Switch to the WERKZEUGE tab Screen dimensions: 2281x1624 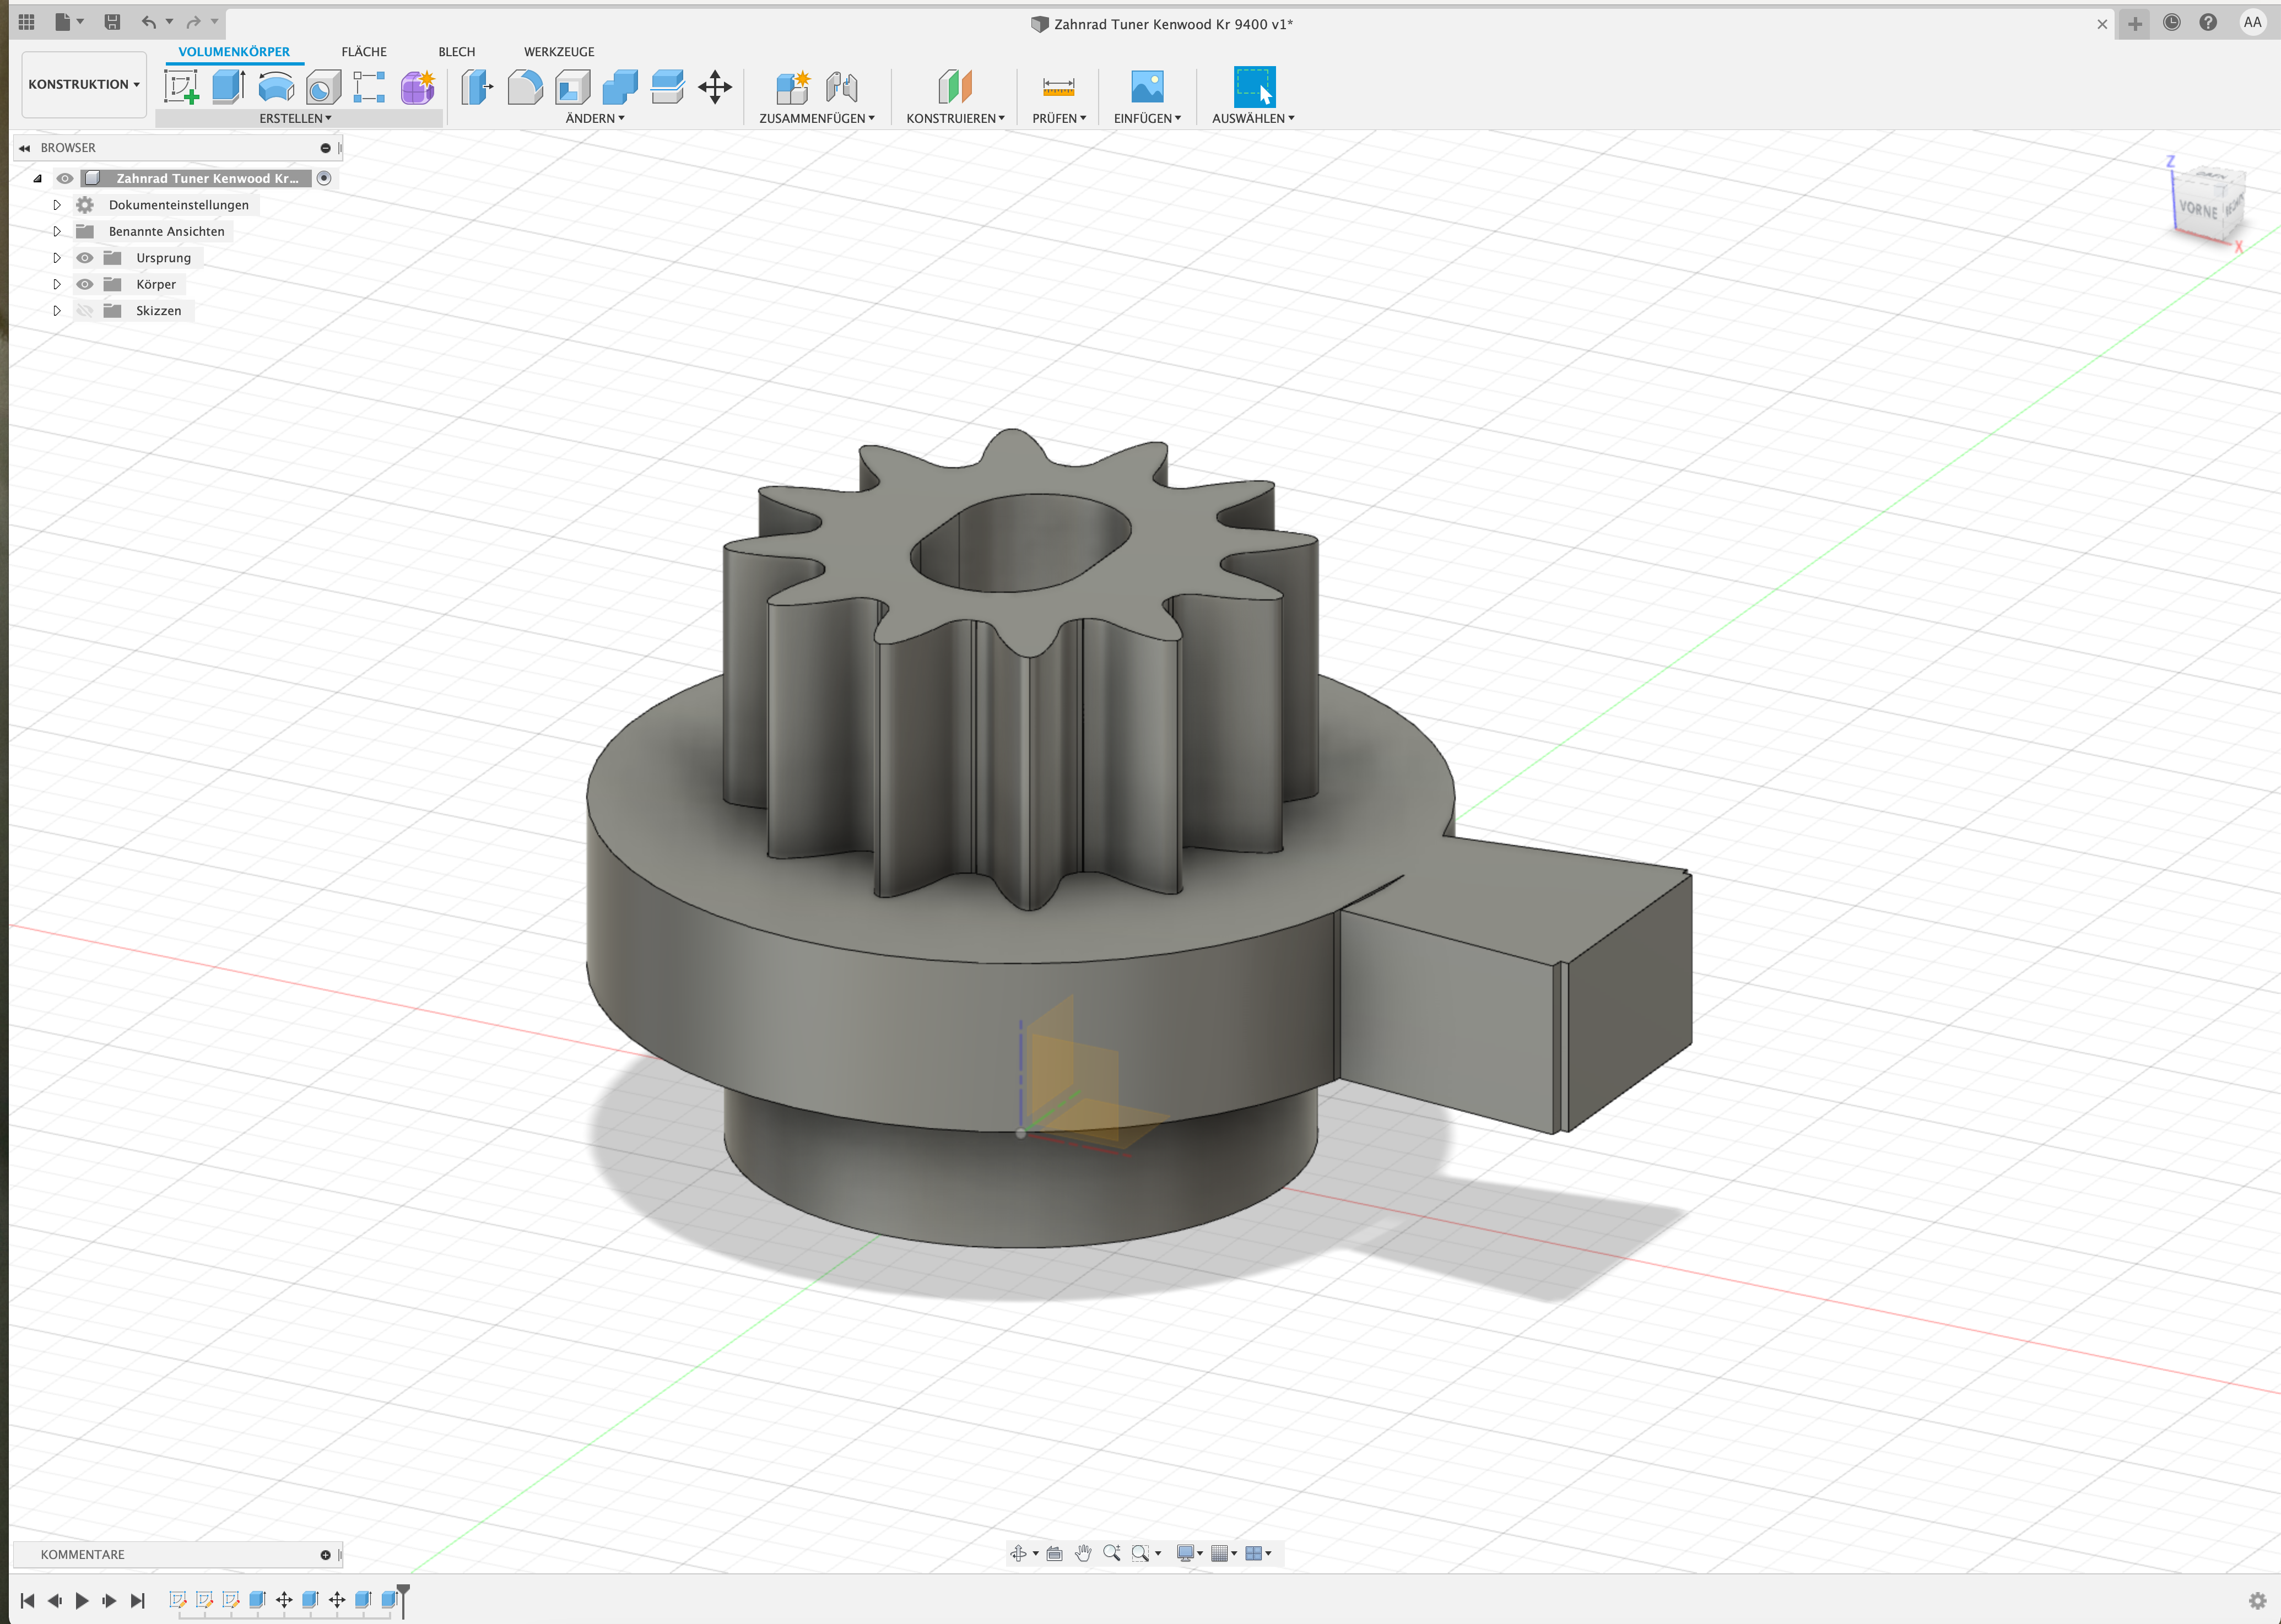[x=559, y=52]
